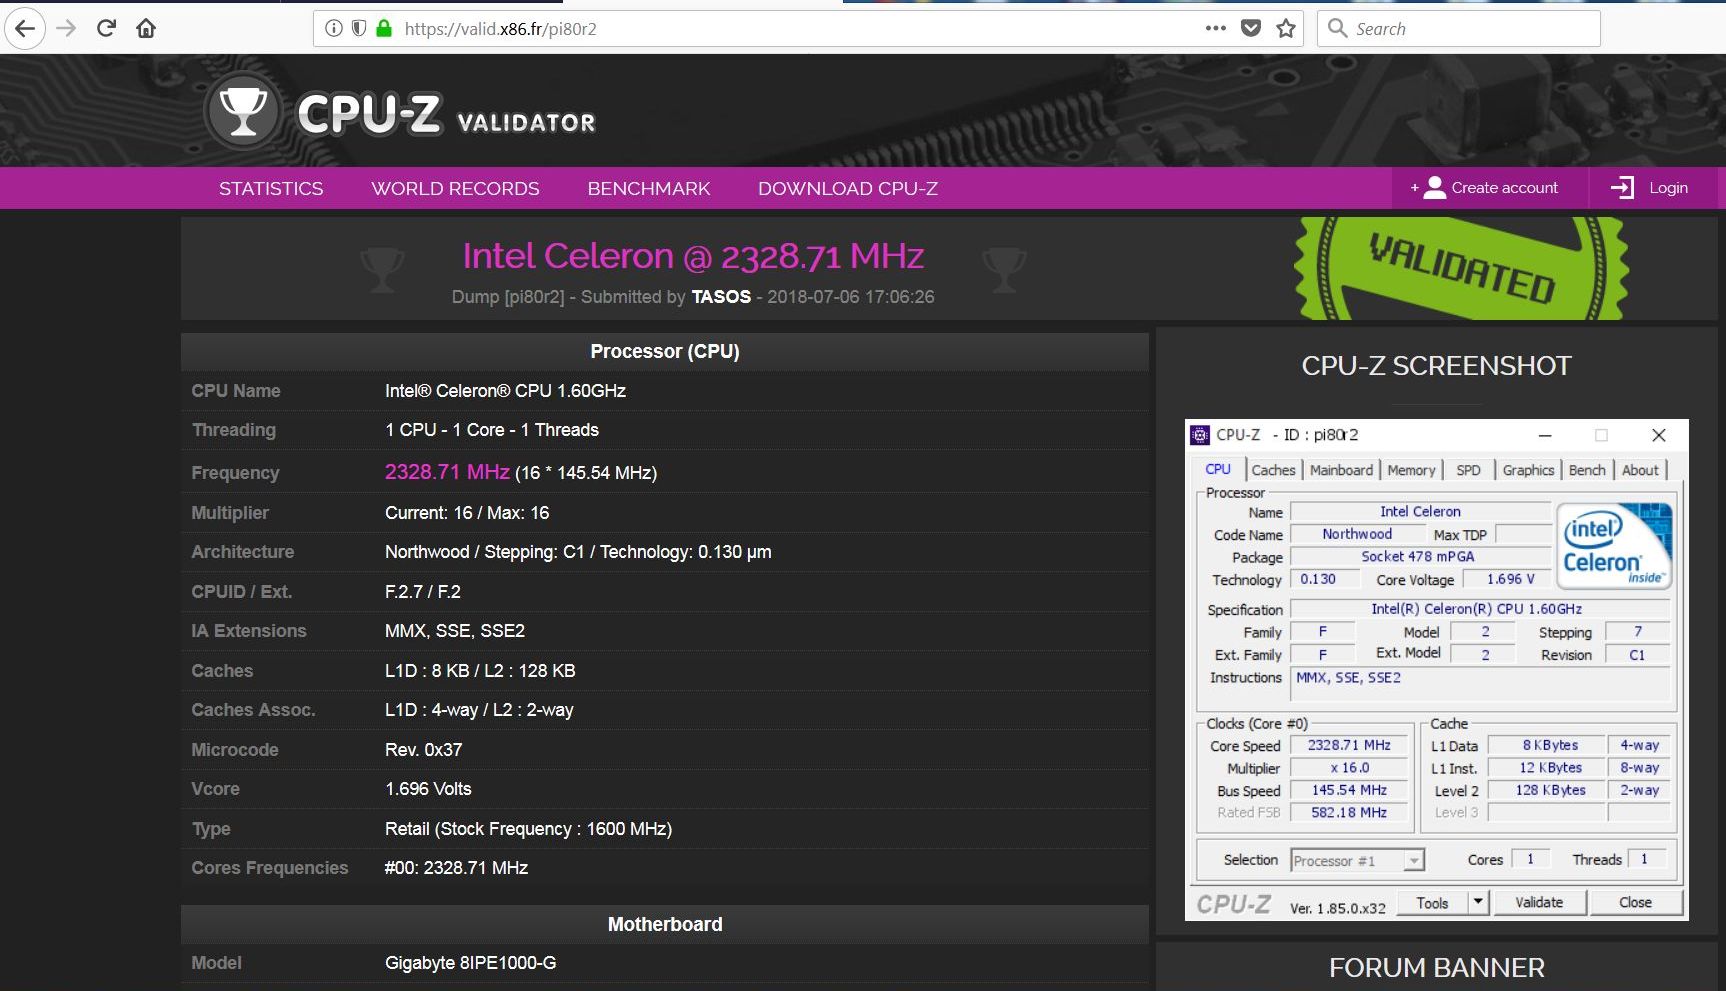Click Create account link
Viewport: 1726px width, 991px height.
1504,188
